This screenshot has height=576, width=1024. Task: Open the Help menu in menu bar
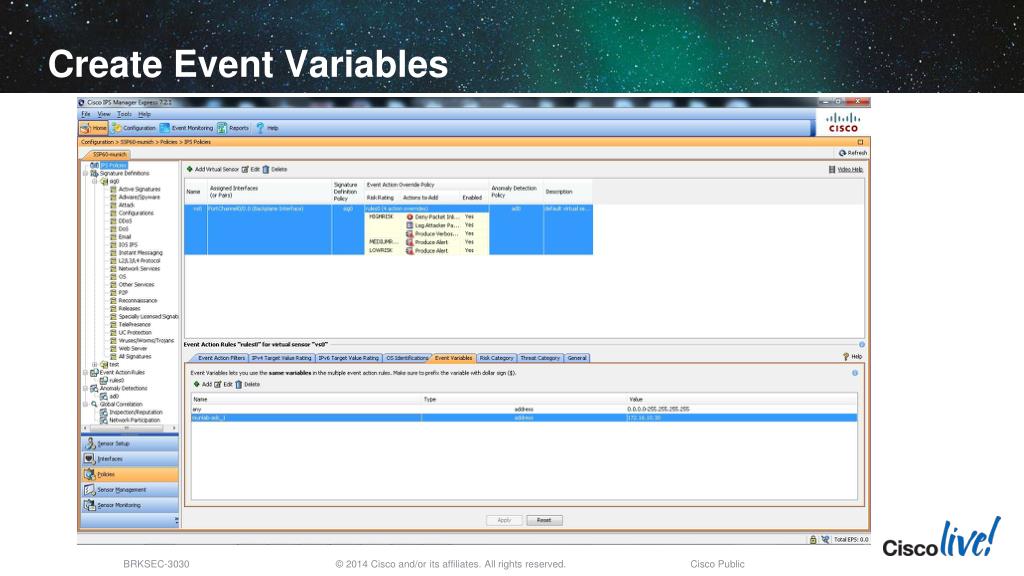(x=144, y=114)
